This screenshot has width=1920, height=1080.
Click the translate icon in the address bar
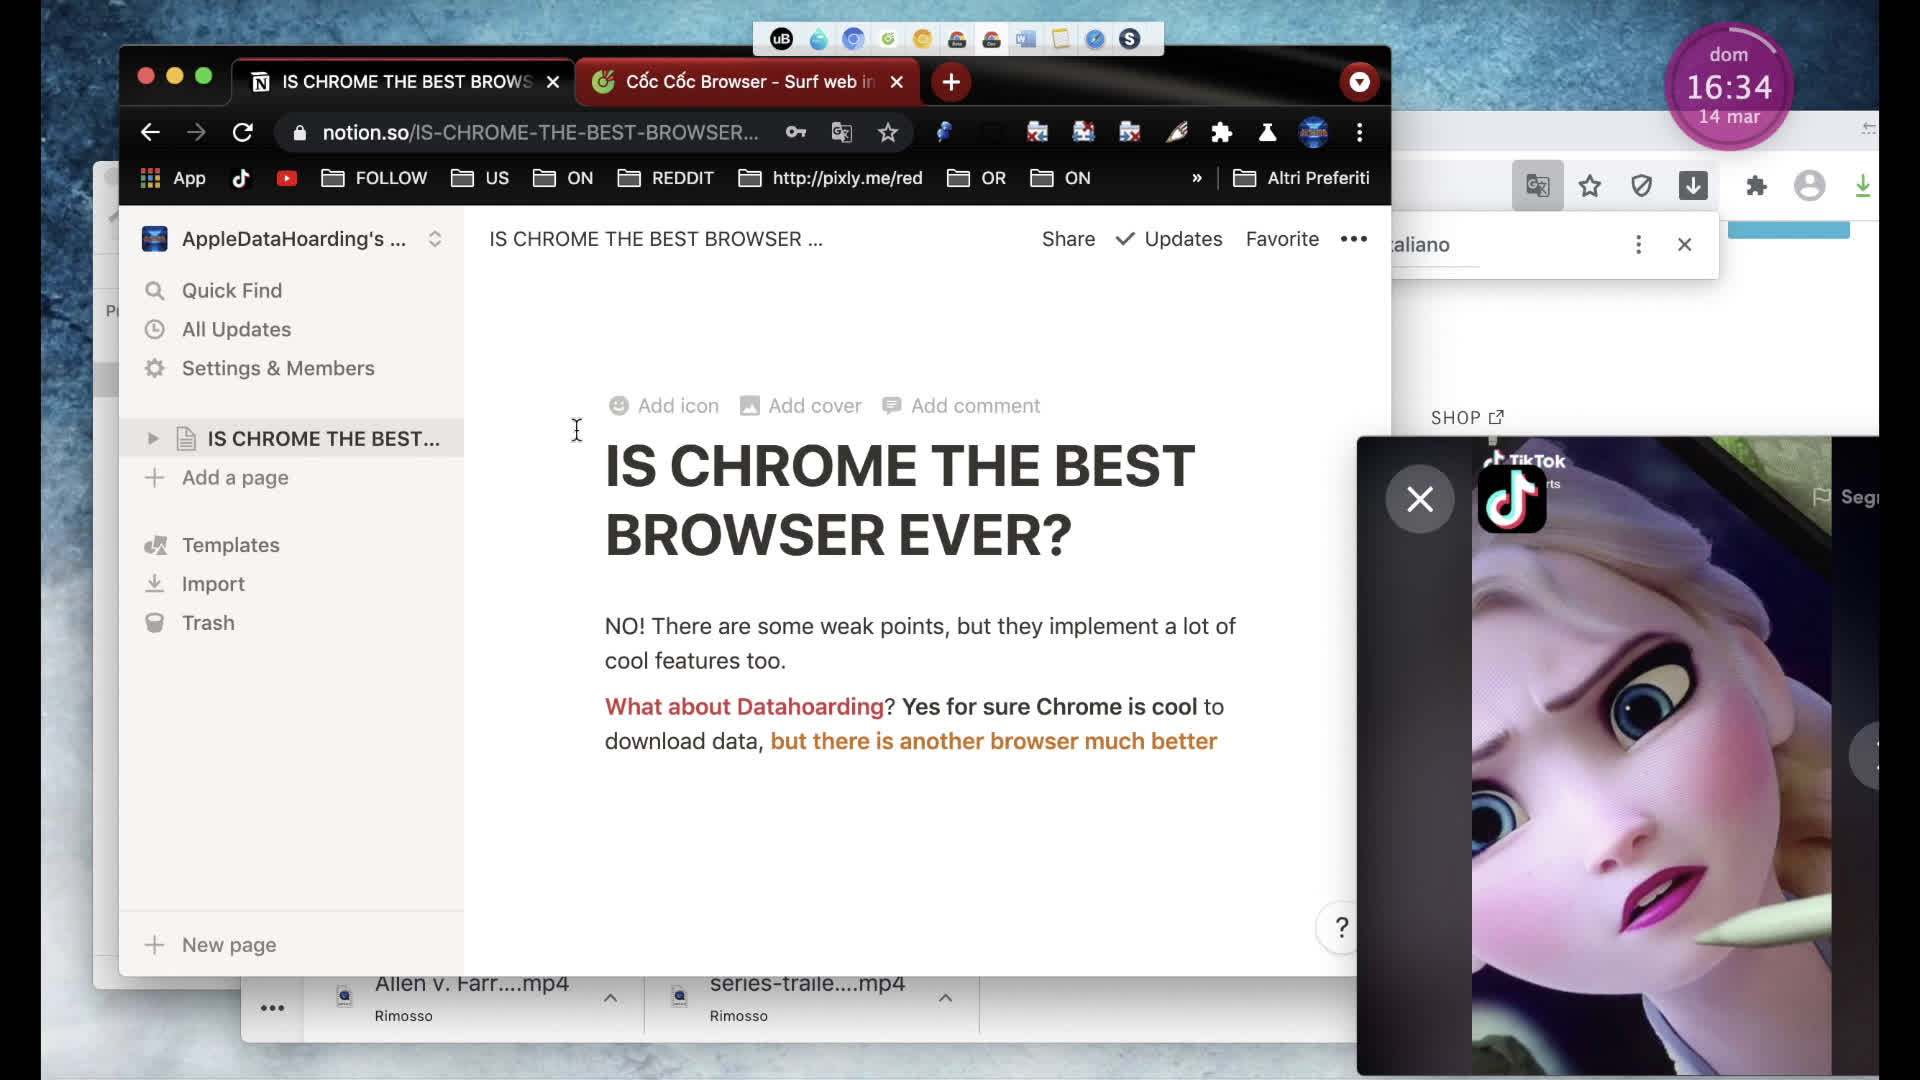point(841,132)
